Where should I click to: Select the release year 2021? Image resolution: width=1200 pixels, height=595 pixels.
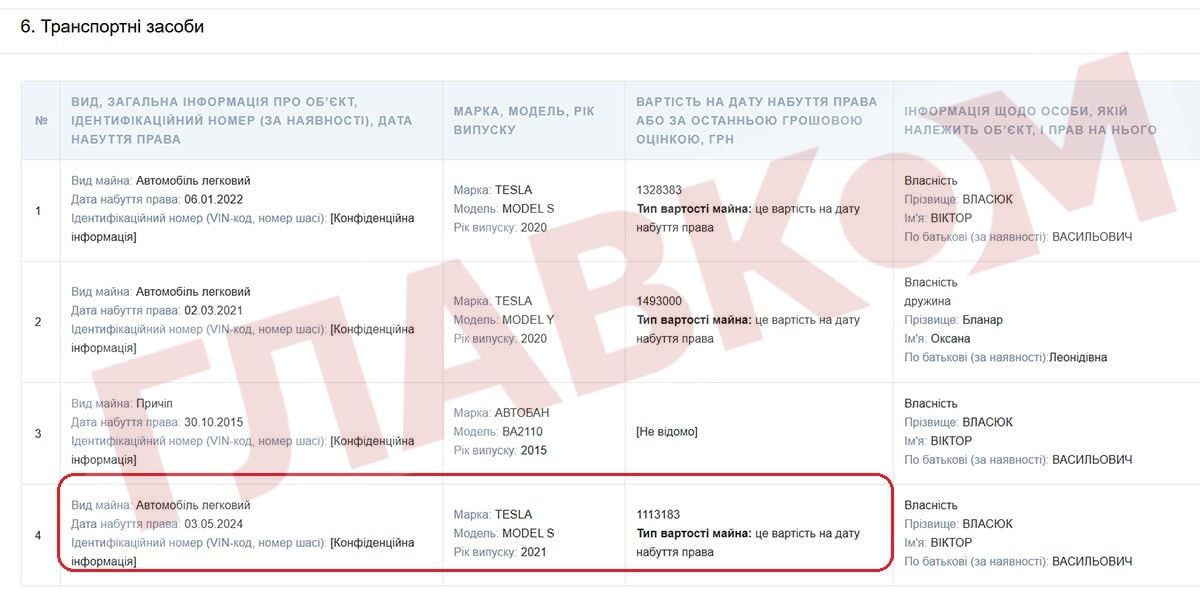point(533,552)
